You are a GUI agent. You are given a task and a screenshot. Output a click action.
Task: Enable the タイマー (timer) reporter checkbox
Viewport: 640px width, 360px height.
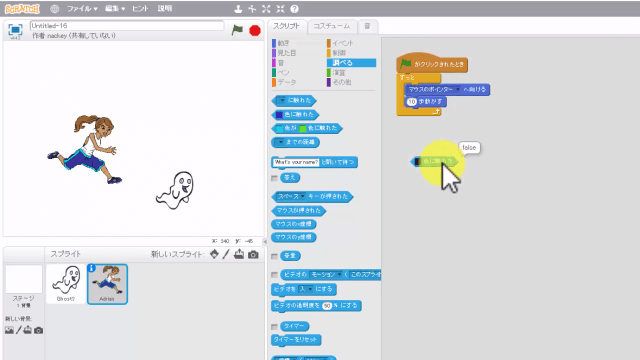(x=274, y=327)
